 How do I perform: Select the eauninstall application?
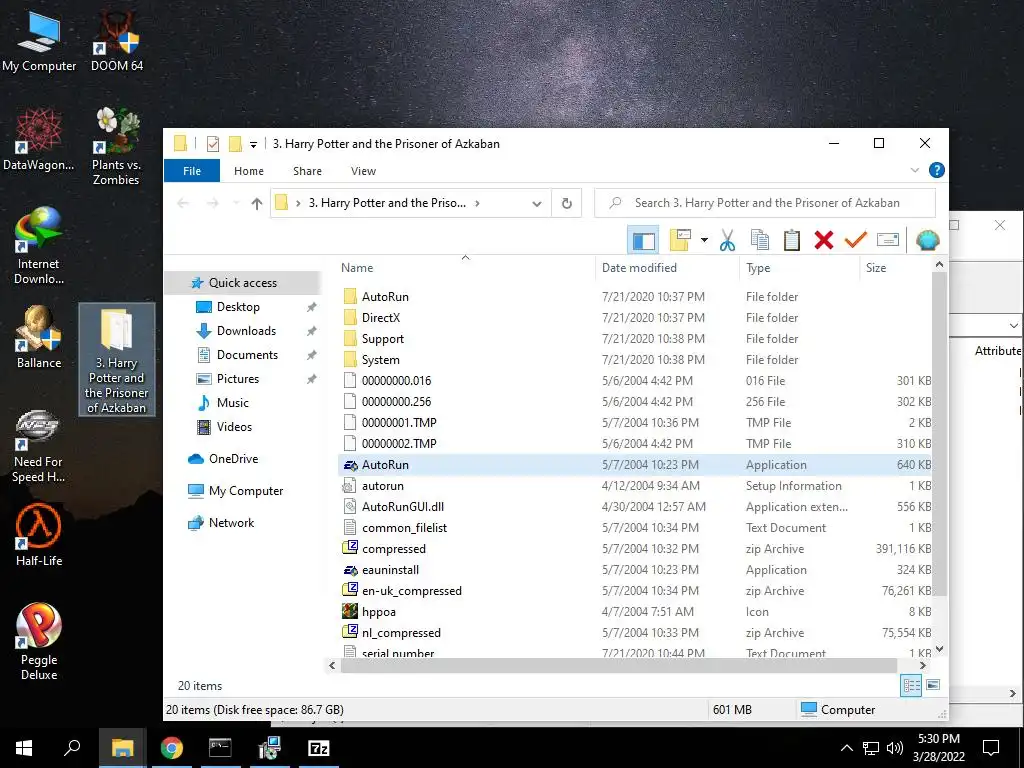coord(635,570)
